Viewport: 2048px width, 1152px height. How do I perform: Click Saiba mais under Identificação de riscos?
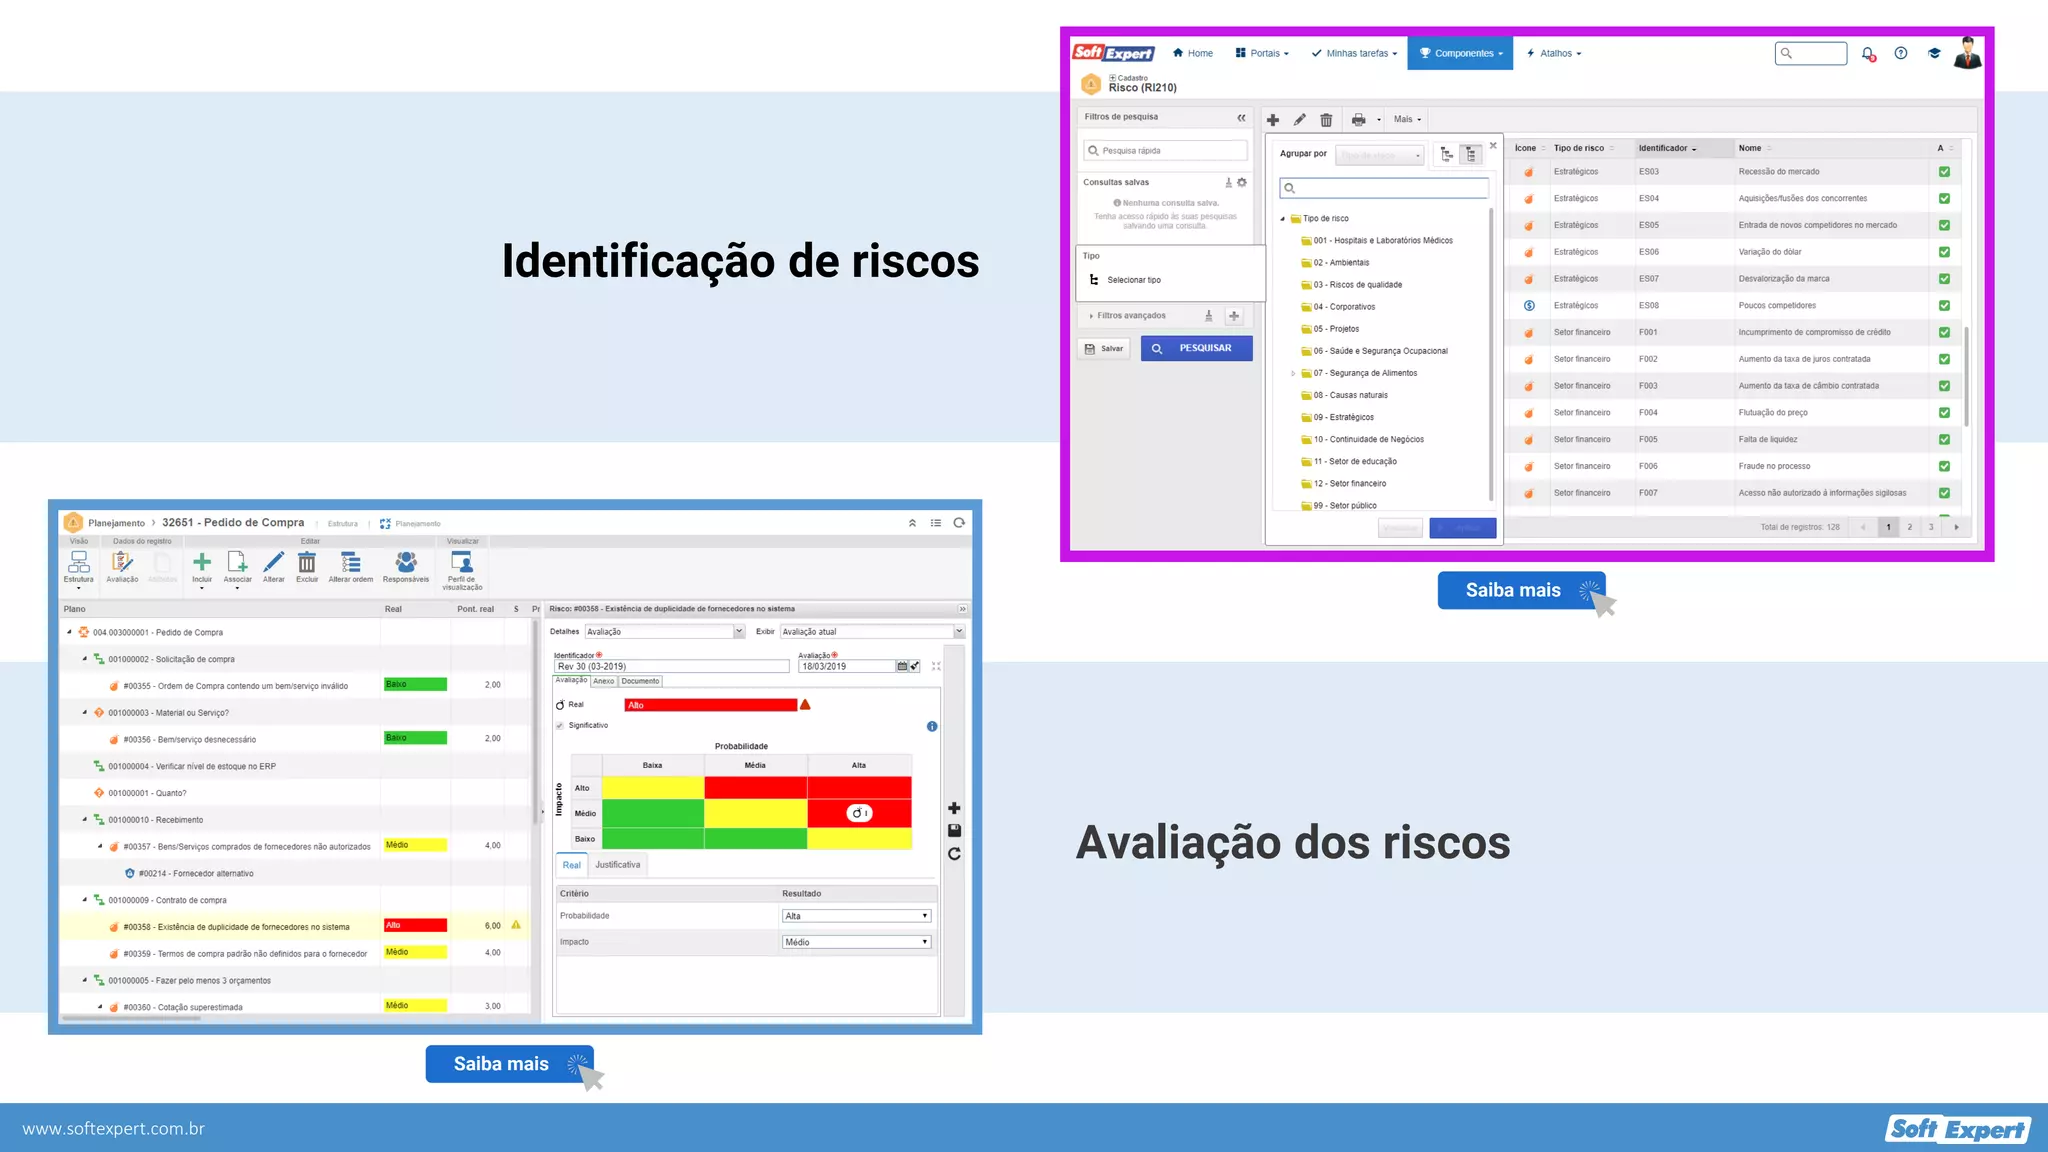(1521, 591)
